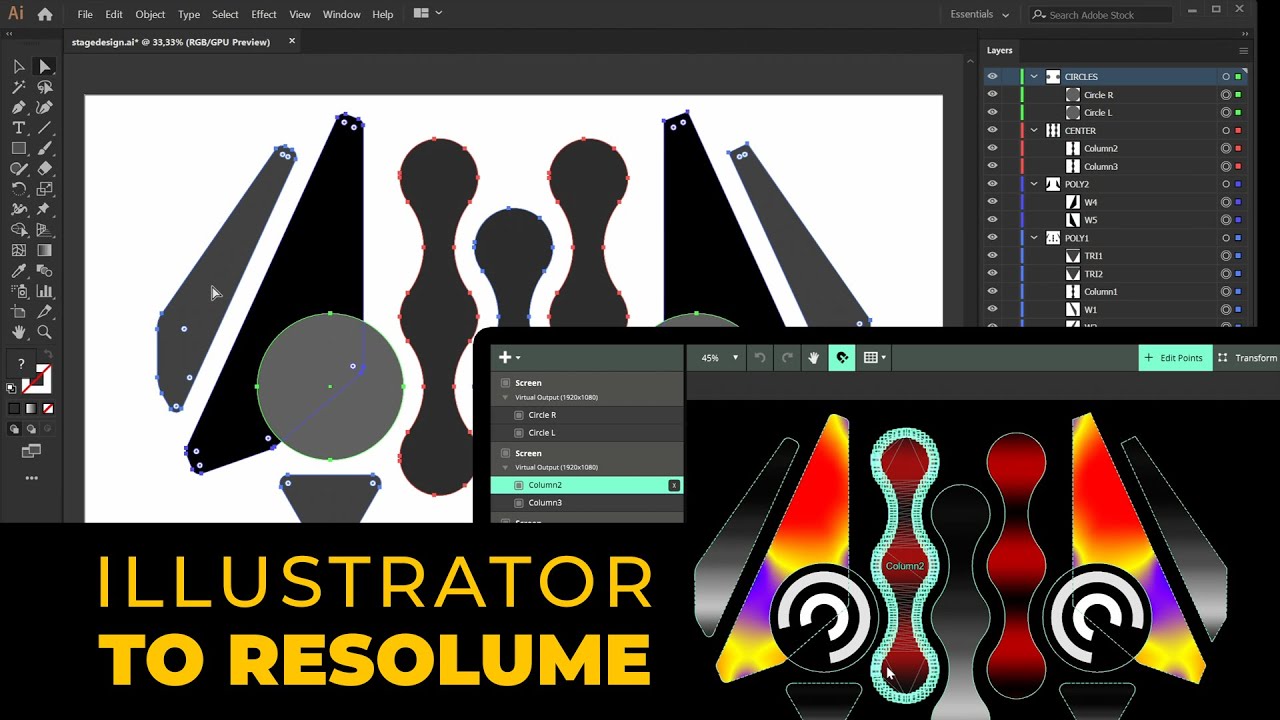Click the Stroke color box

(37, 378)
